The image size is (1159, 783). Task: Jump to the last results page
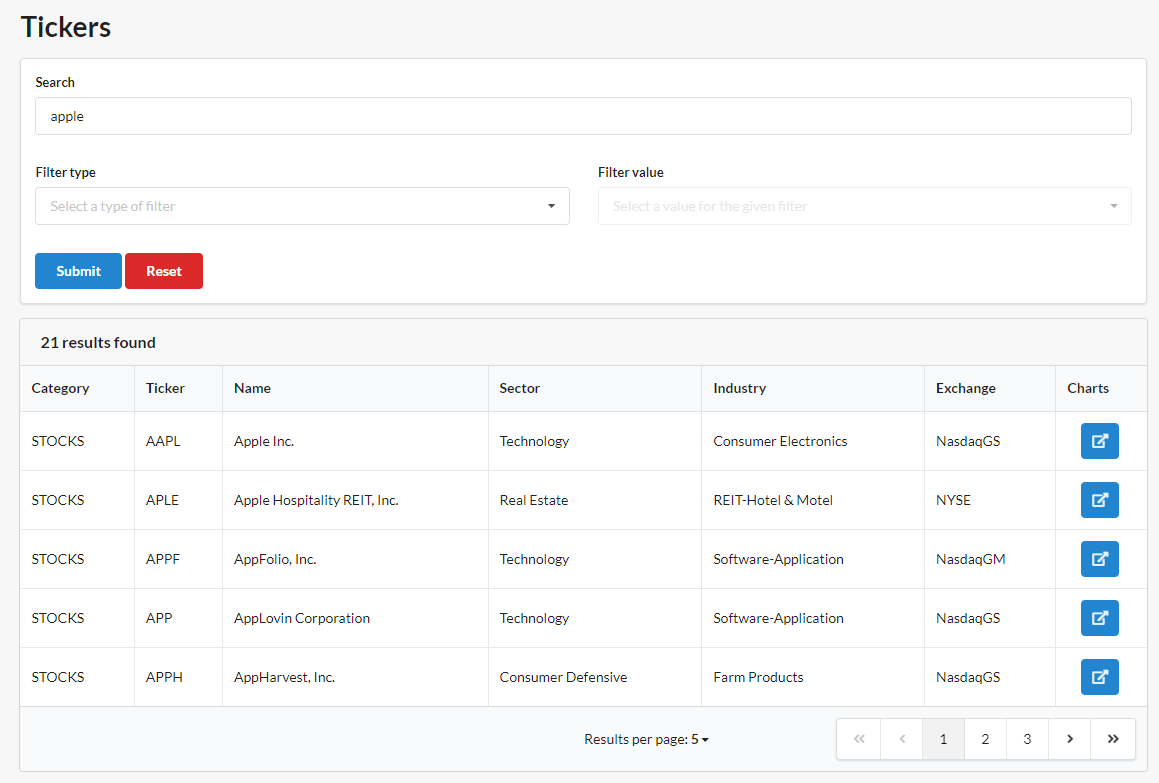point(1112,739)
